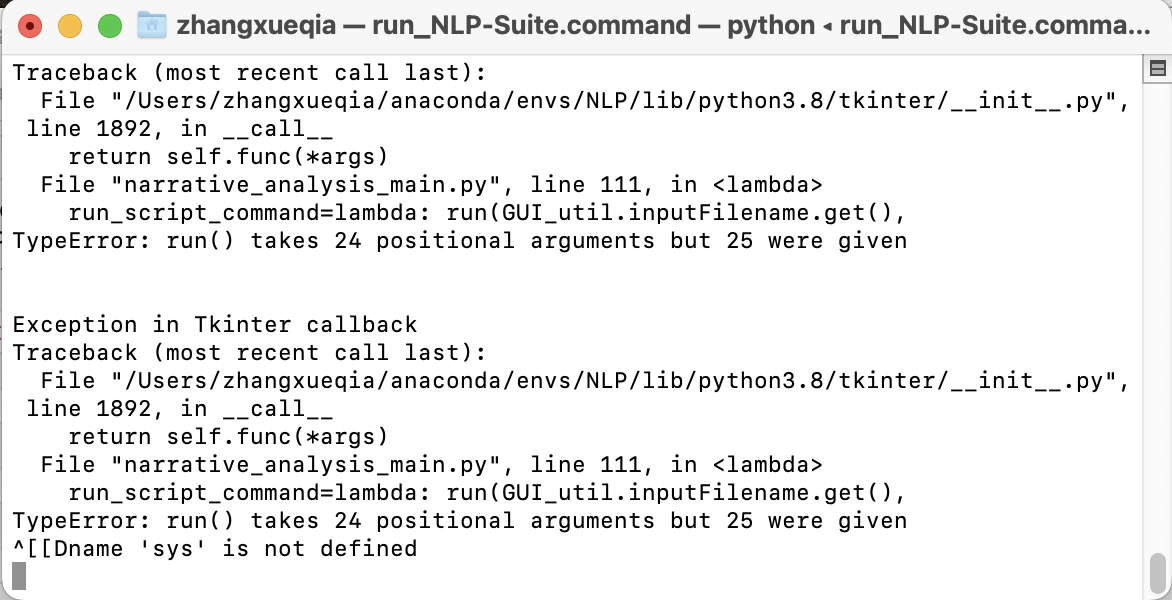Click 'name sys is not defined' line
1172x600 pixels.
coord(214,548)
